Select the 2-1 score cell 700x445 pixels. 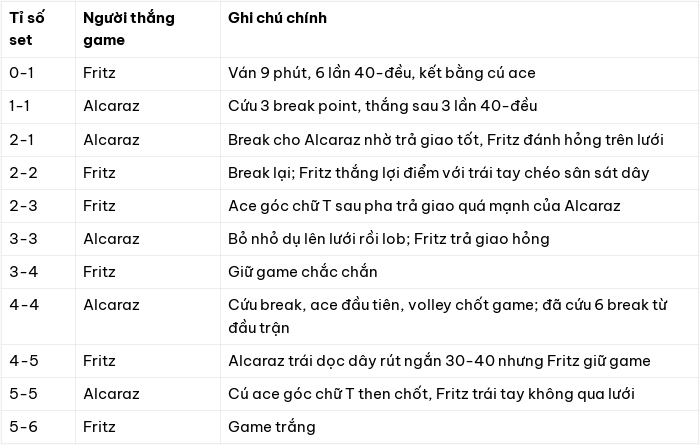(21, 140)
